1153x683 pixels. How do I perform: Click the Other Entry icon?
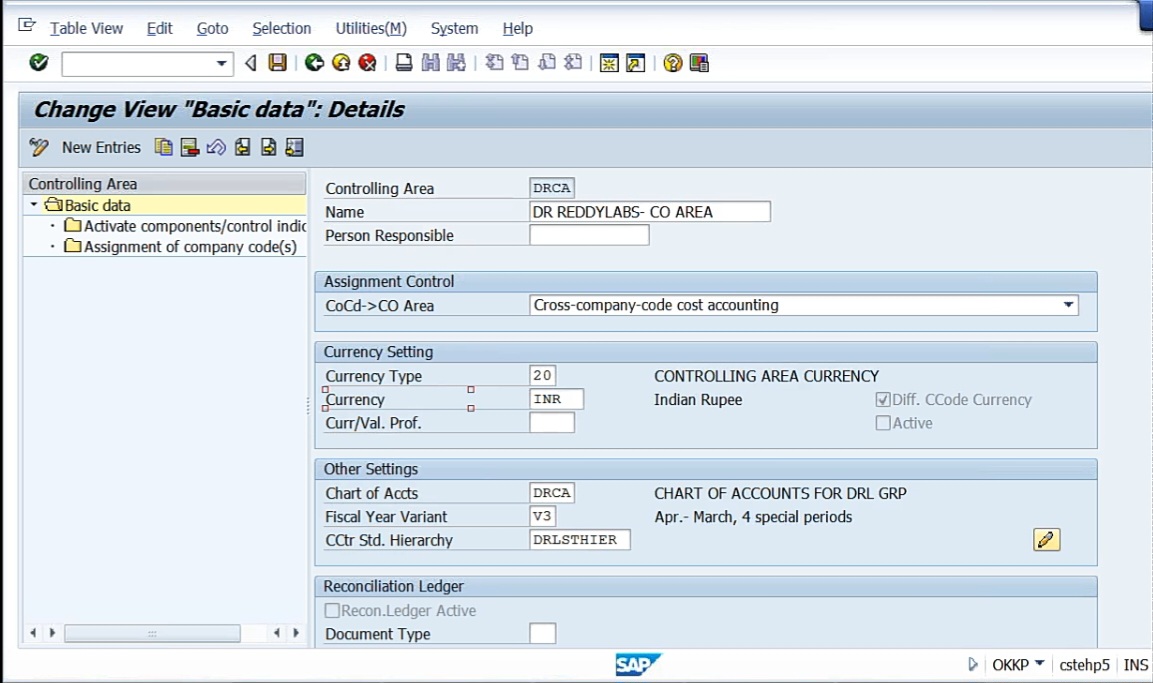coord(294,148)
